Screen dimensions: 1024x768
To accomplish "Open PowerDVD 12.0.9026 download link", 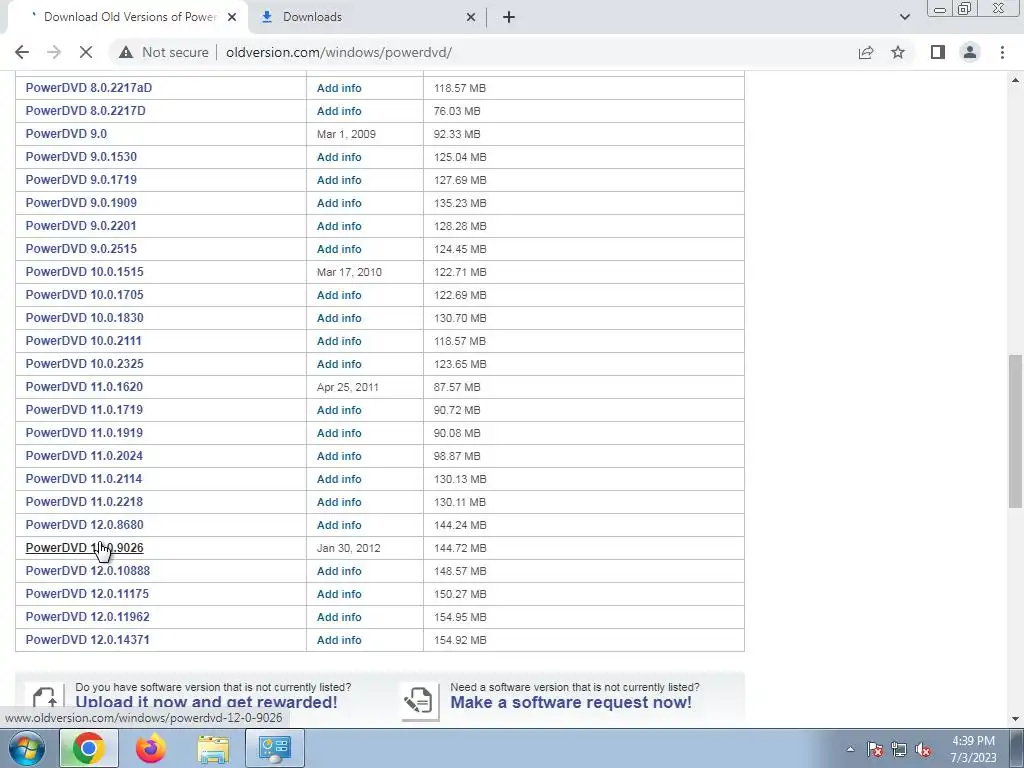I will (x=84, y=548).
